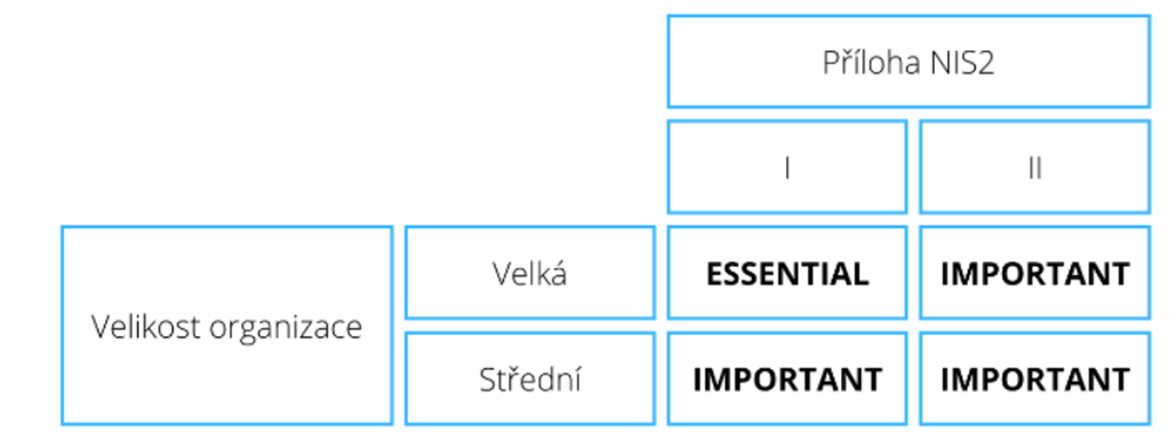
Task: Select the Střední row label
Action: coord(530,379)
